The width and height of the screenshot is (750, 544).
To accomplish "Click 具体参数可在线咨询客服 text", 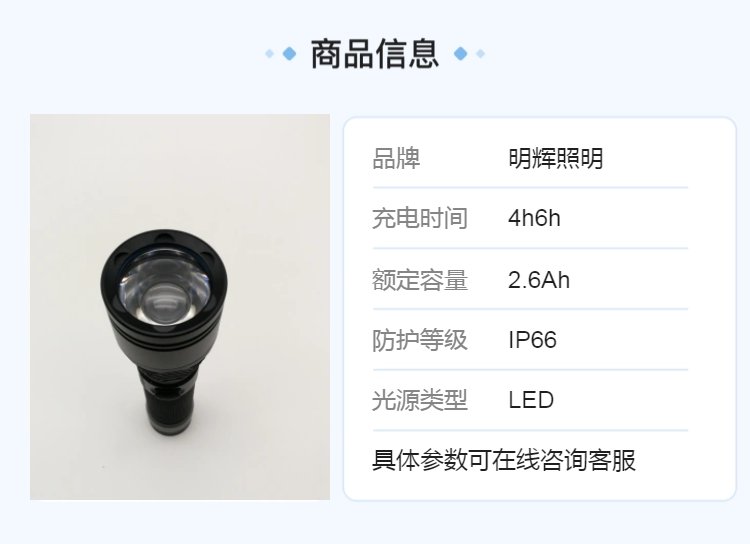I will pyautogui.click(x=504, y=460).
